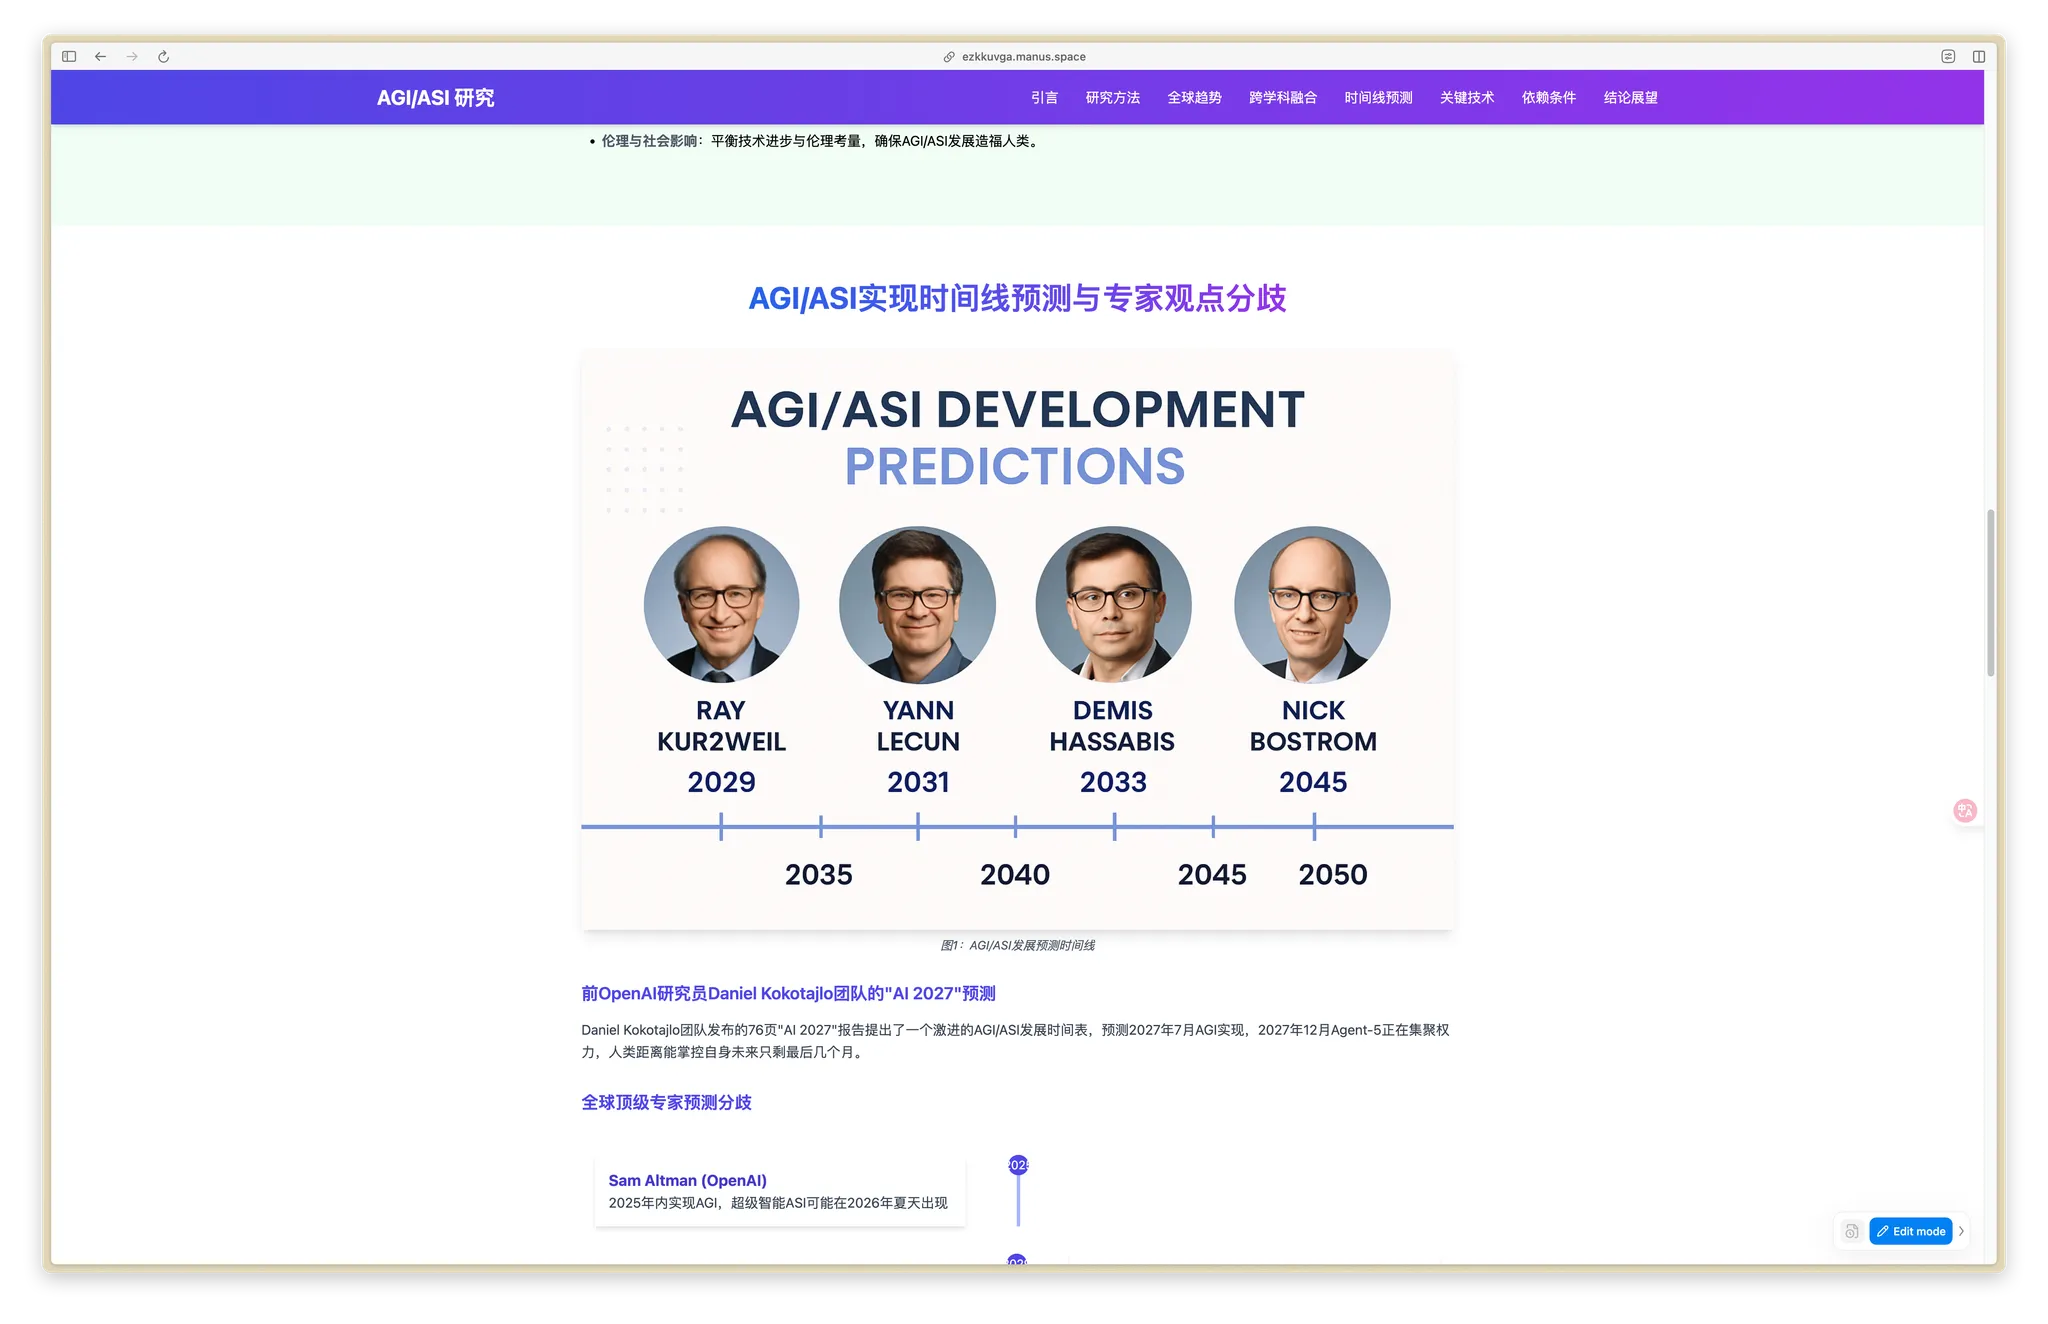Enable Edit mode
The image size is (2048, 1324).
(1910, 1231)
